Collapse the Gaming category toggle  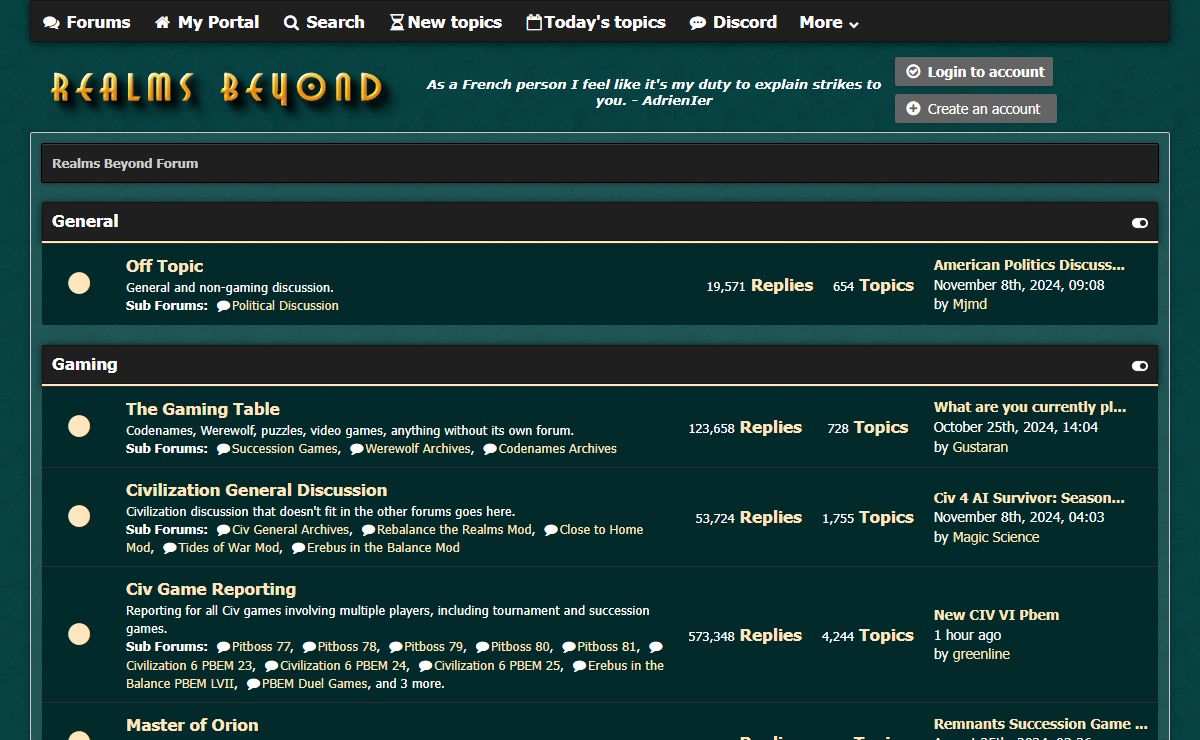coord(1139,366)
